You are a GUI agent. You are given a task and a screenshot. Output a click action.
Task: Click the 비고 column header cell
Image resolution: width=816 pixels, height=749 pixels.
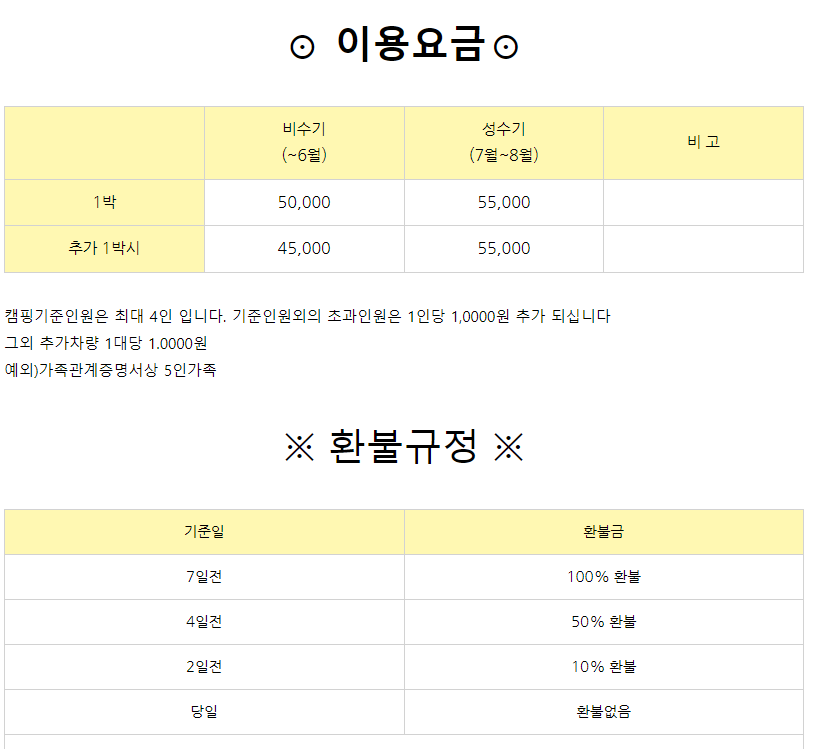[703, 142]
